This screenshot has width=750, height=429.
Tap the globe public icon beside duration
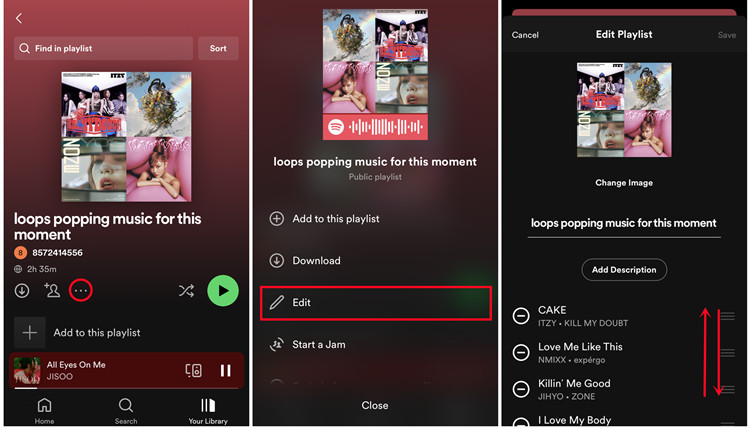[18, 269]
